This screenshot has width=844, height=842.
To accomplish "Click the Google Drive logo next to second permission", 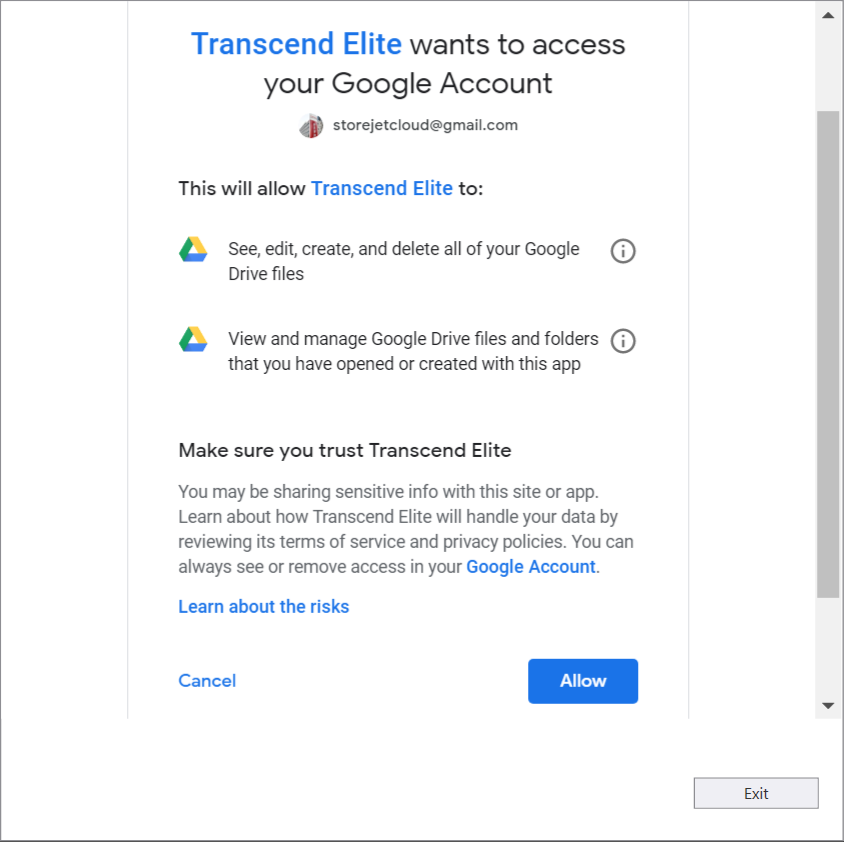I will (x=193, y=339).
